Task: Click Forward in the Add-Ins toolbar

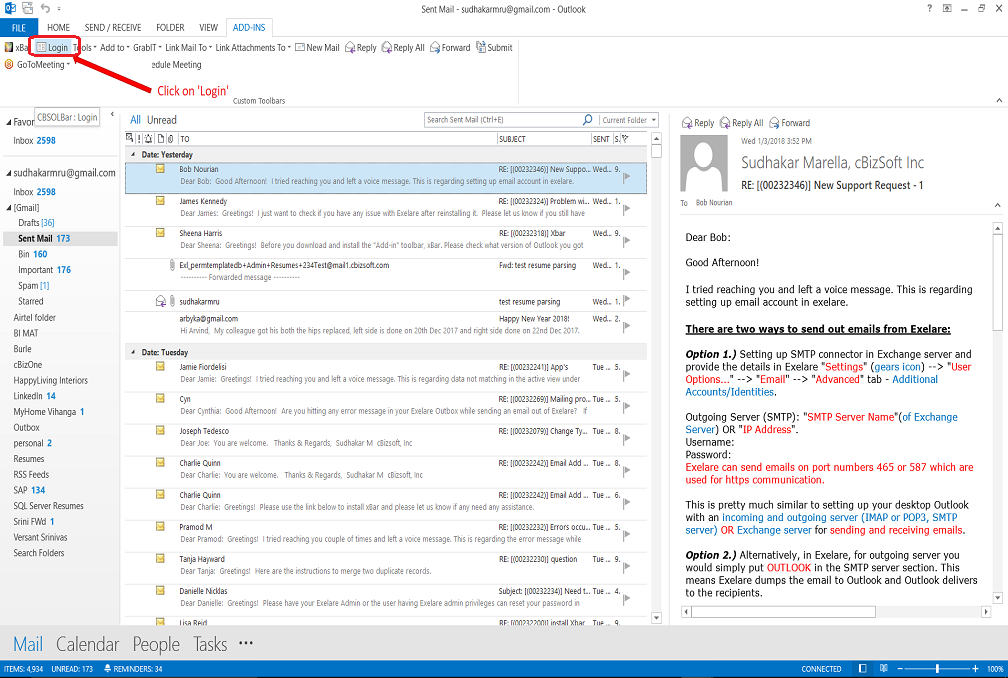Action: (x=450, y=48)
